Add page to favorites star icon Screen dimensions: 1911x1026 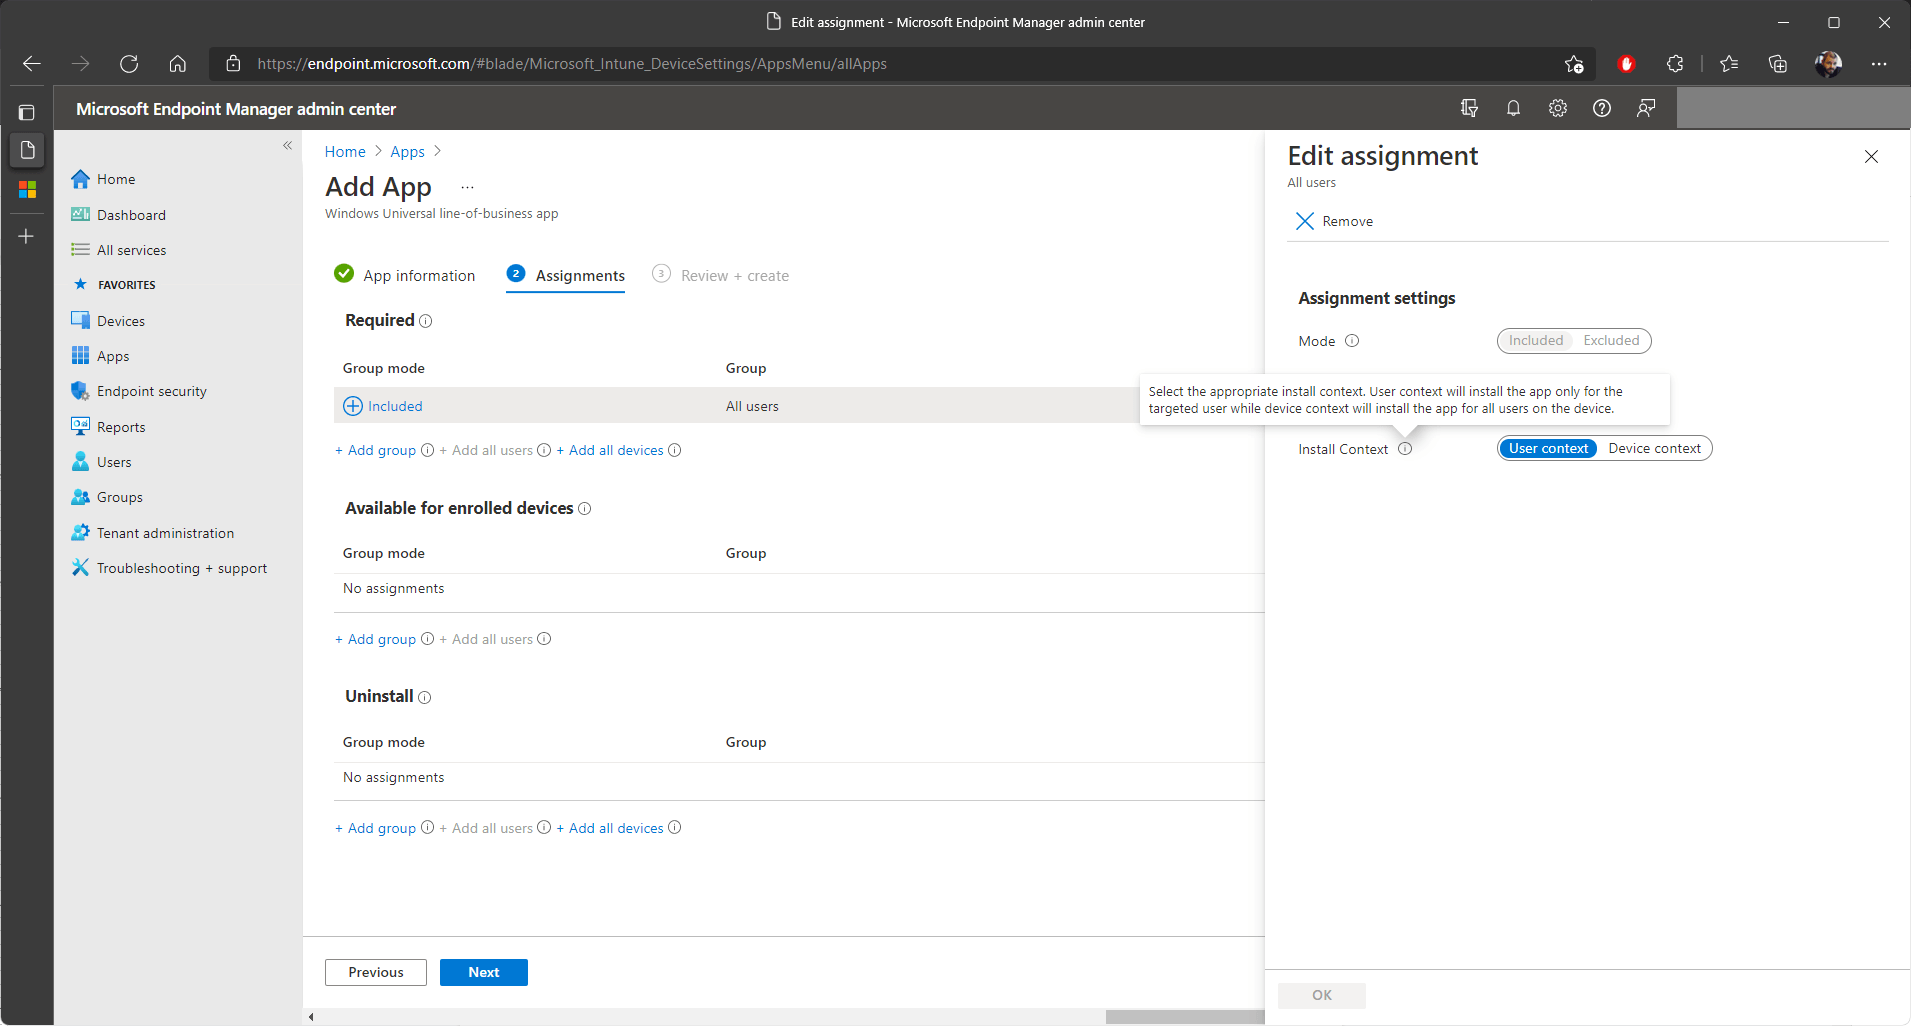point(1574,64)
